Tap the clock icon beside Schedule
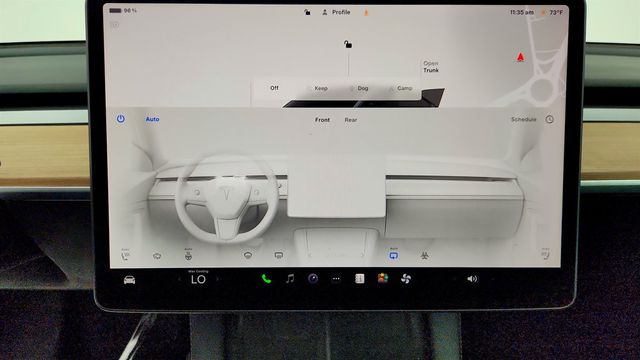Screen dimensions: 640x360 coord(549,120)
